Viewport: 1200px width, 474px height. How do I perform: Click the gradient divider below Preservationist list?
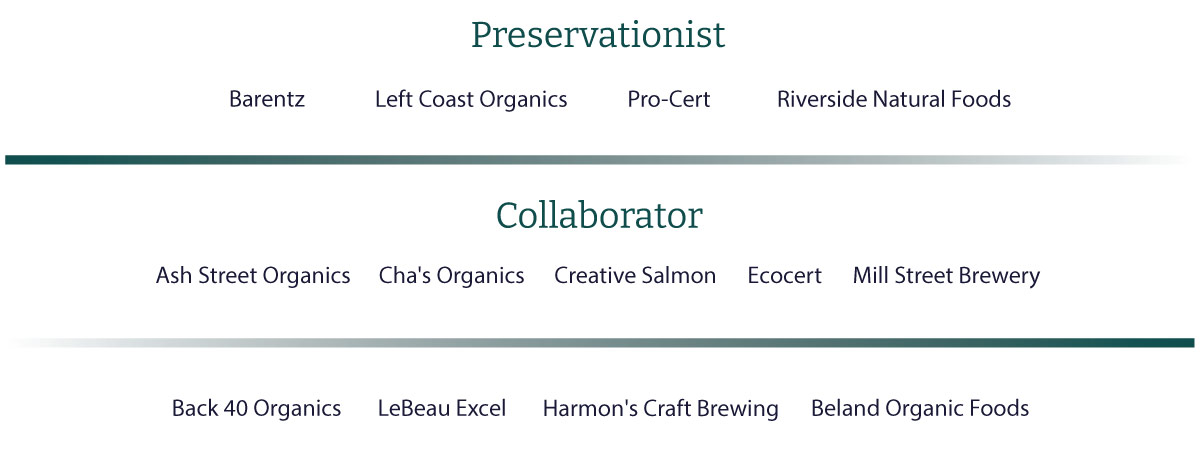pyautogui.click(x=600, y=159)
